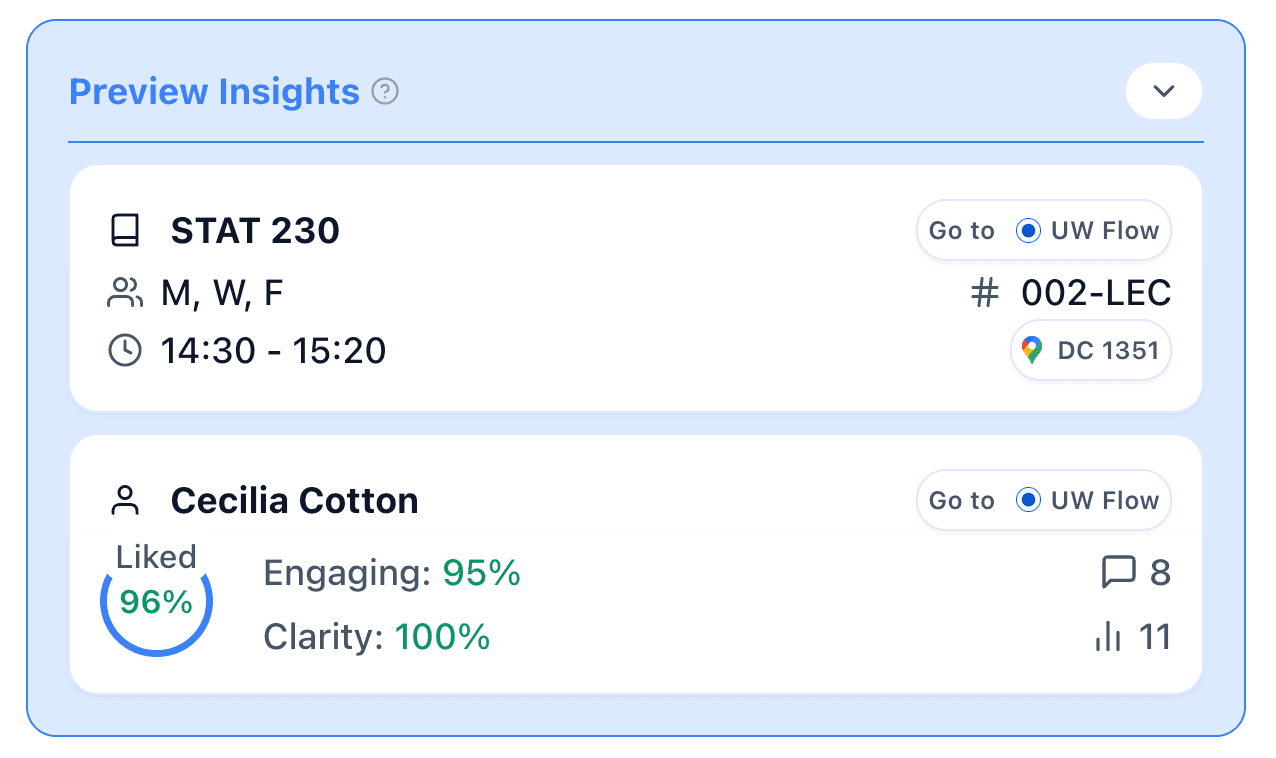Click the person icon beside Cecilia Cotton
Screen dimensions: 1276x758
(125, 500)
